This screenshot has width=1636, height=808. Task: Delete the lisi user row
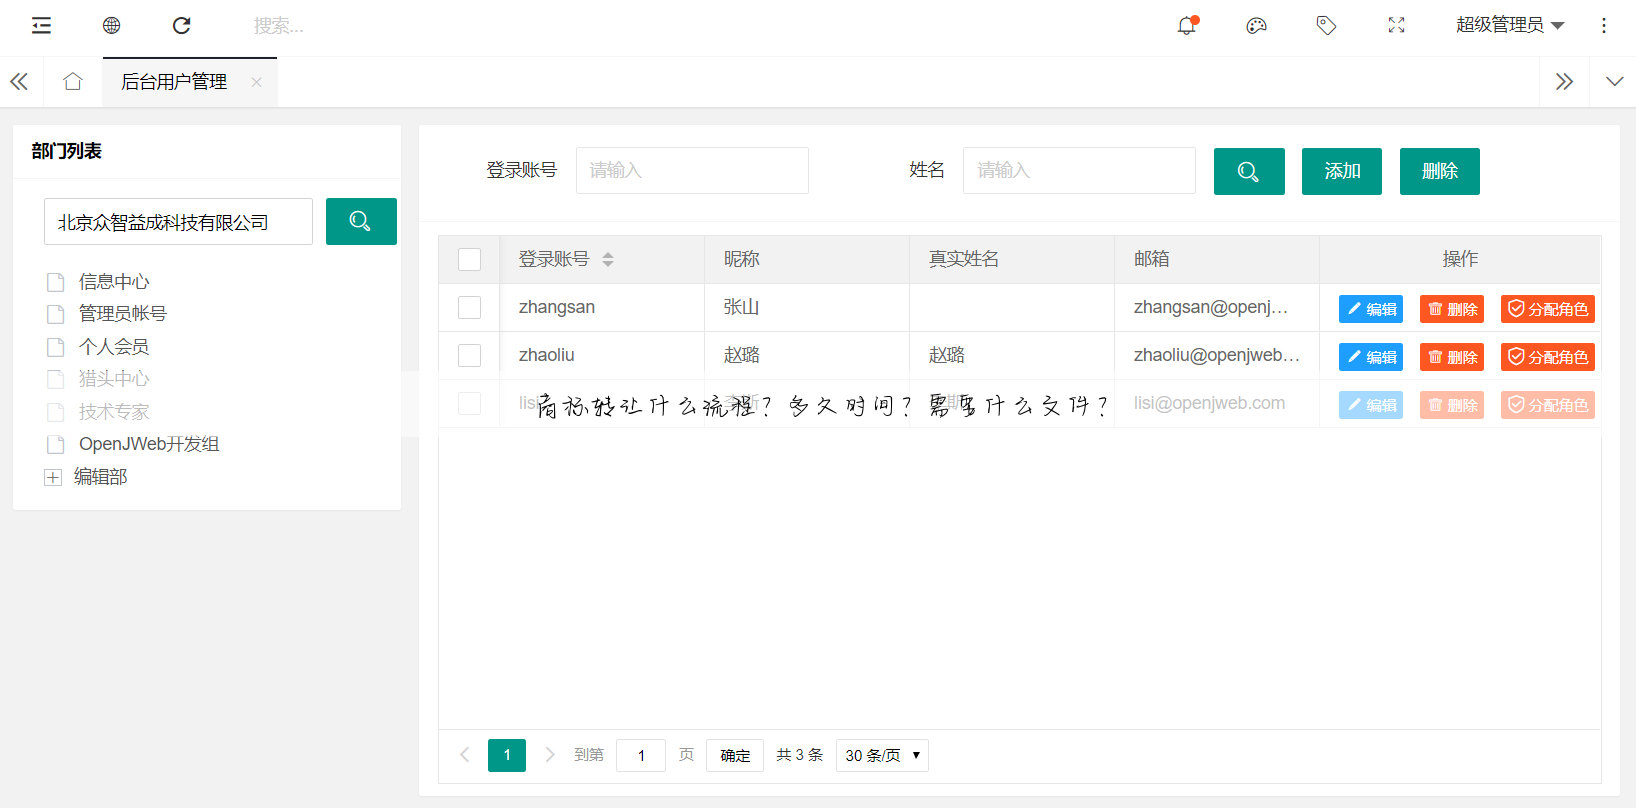tap(1452, 405)
